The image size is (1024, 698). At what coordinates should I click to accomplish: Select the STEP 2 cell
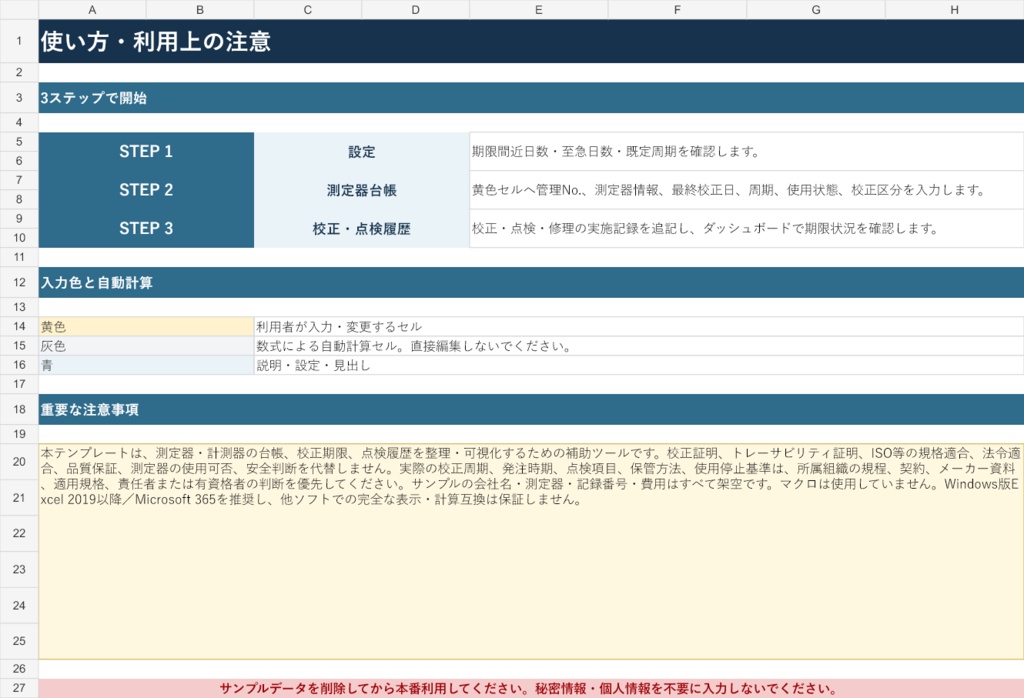click(146, 190)
